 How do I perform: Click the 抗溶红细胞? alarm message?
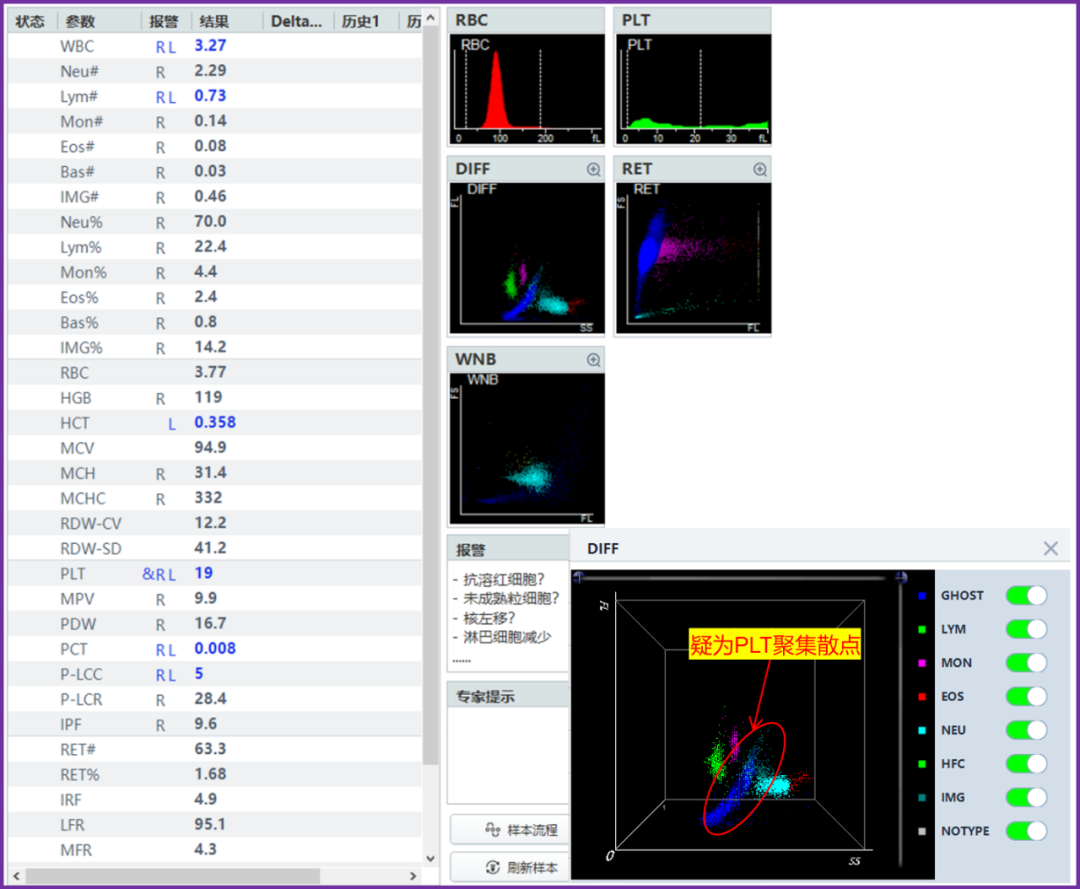tap(503, 579)
